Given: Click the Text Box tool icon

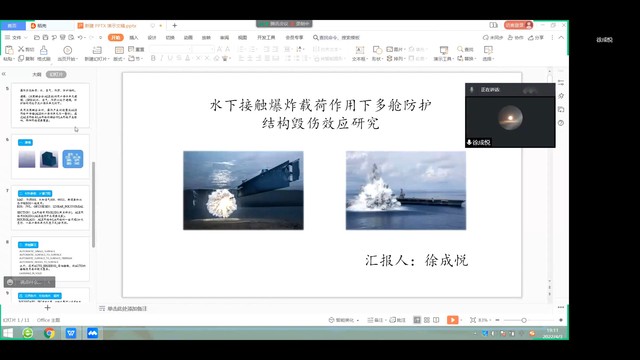Looking at the screenshot, I should click(x=360, y=50).
